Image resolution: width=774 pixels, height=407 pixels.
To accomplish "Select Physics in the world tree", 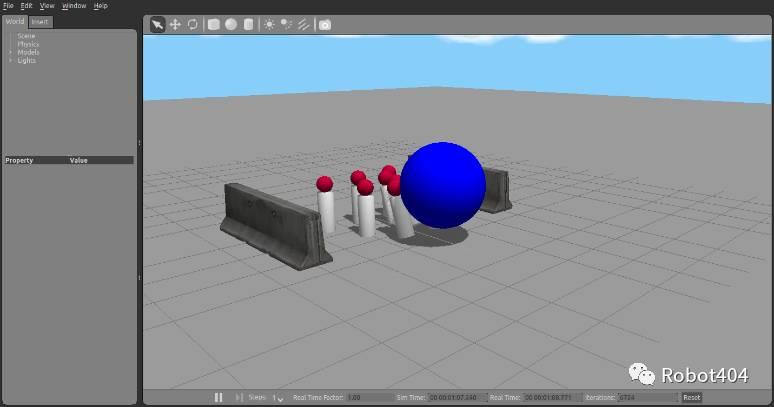I will 28,44.
